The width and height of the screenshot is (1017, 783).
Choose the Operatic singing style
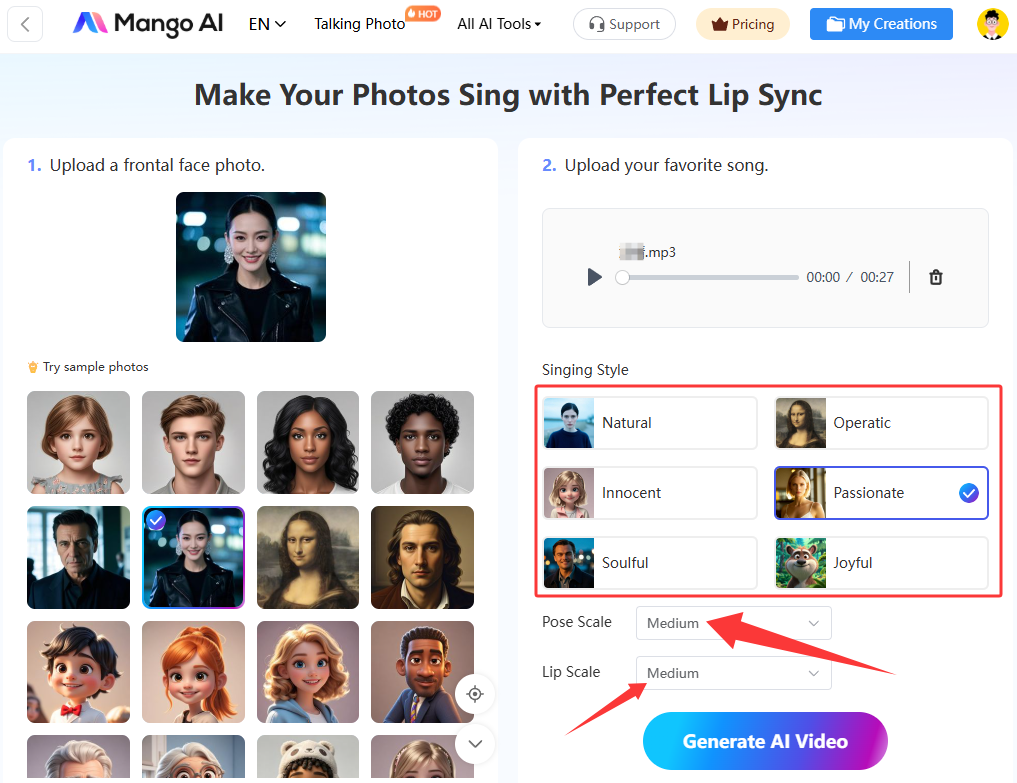[881, 423]
